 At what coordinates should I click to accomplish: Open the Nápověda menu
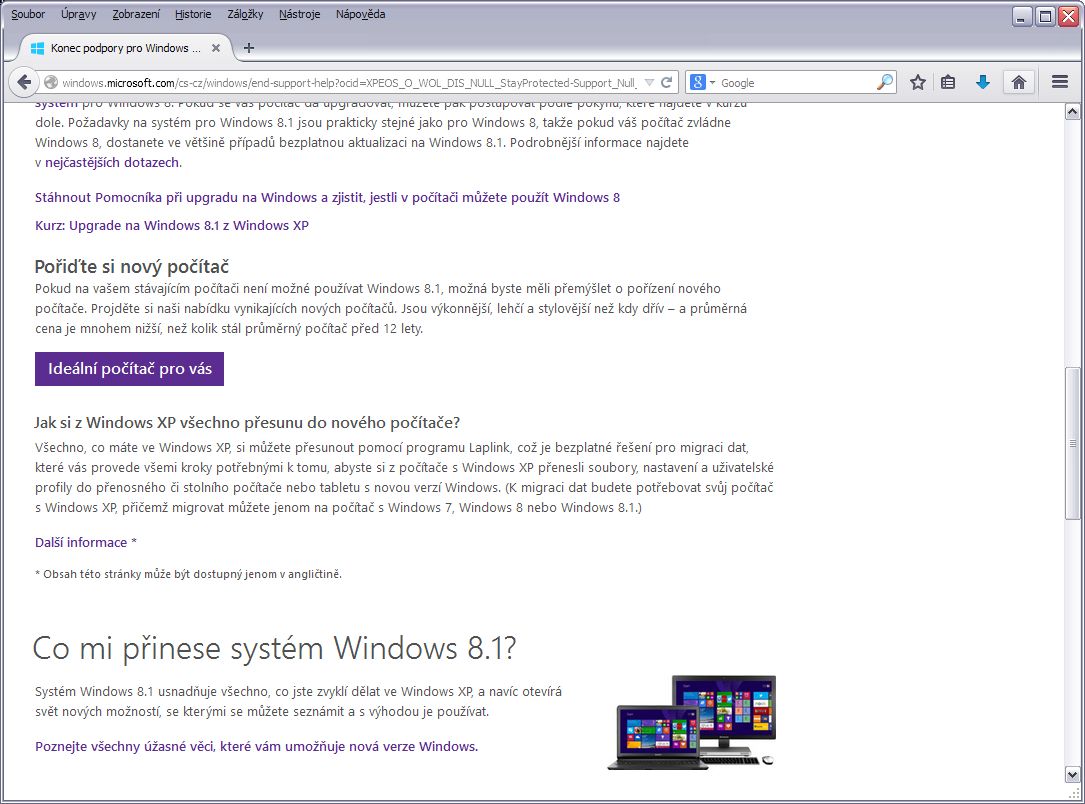coord(361,14)
